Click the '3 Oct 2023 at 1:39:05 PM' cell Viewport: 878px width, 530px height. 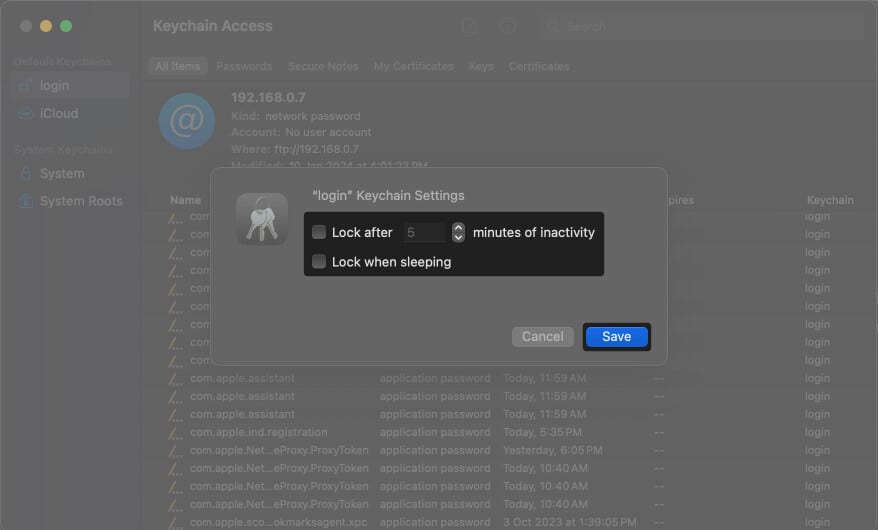click(569, 522)
